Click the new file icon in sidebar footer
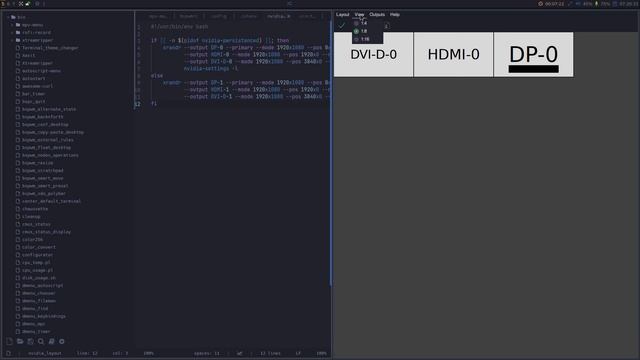This screenshot has width=640, height=360. click(x=9, y=341)
